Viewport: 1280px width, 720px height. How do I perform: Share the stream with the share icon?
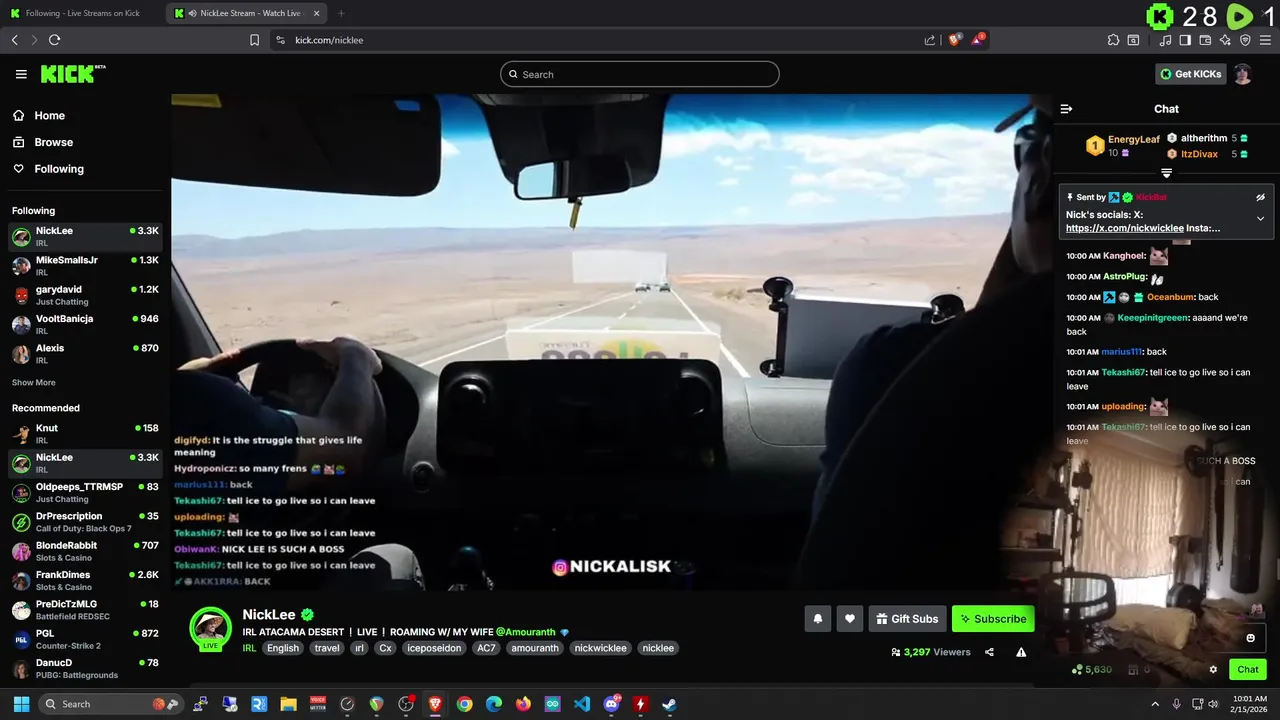(989, 652)
